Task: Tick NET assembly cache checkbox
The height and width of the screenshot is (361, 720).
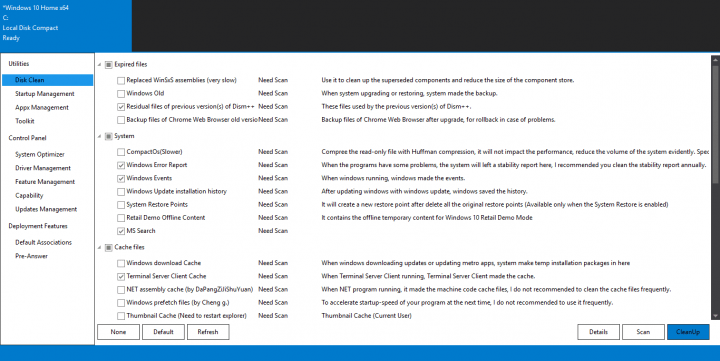Action: click(x=121, y=290)
